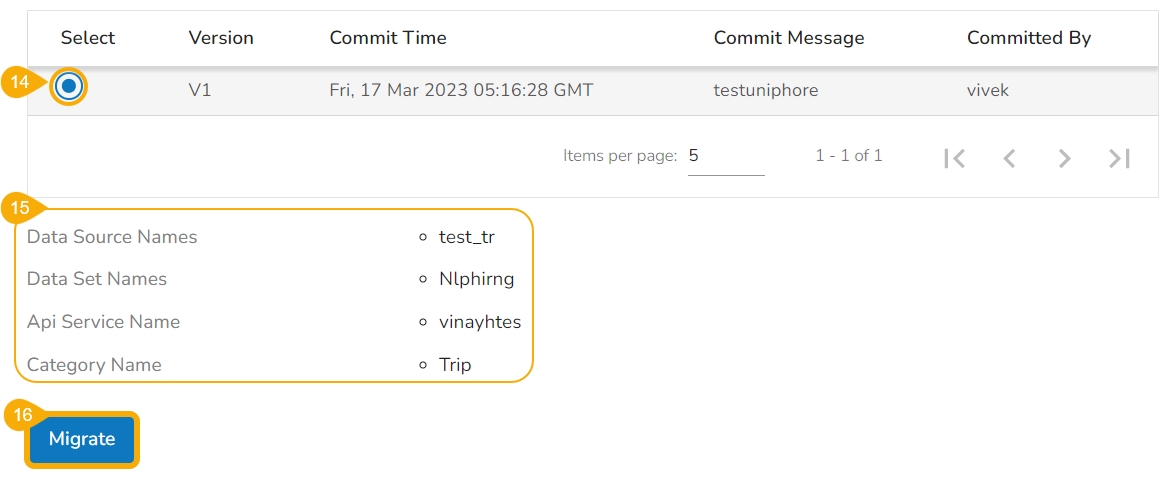
Task: Click the Migrate button
Action: pos(82,439)
